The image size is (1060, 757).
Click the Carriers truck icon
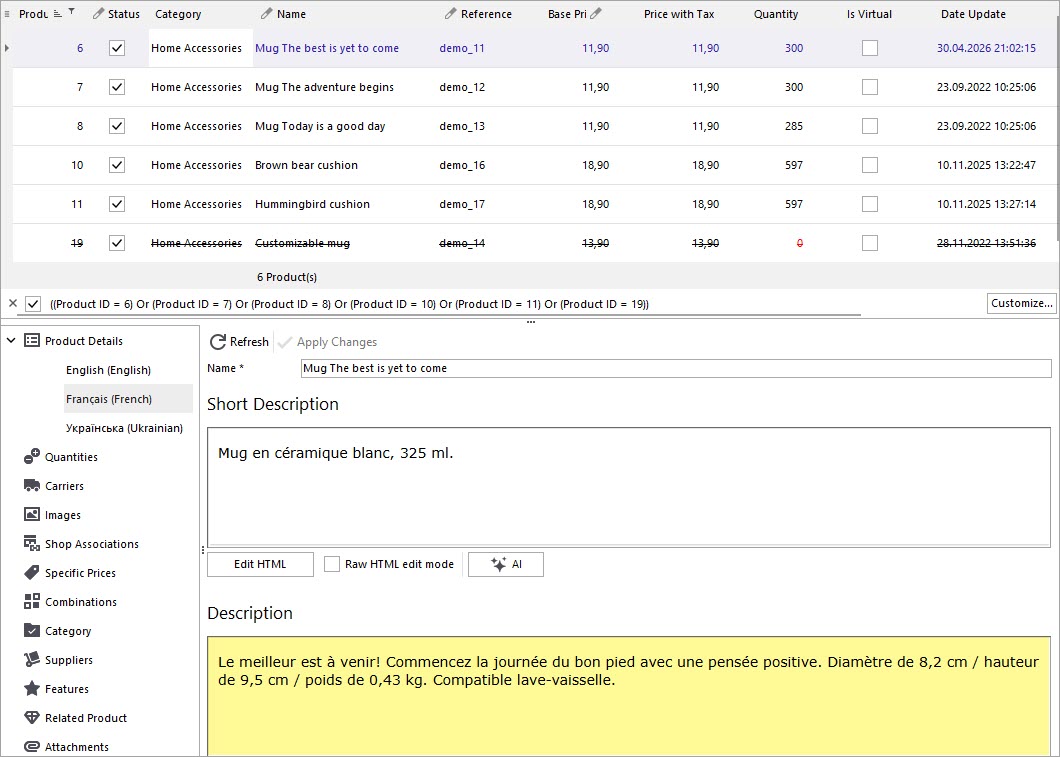(32, 485)
